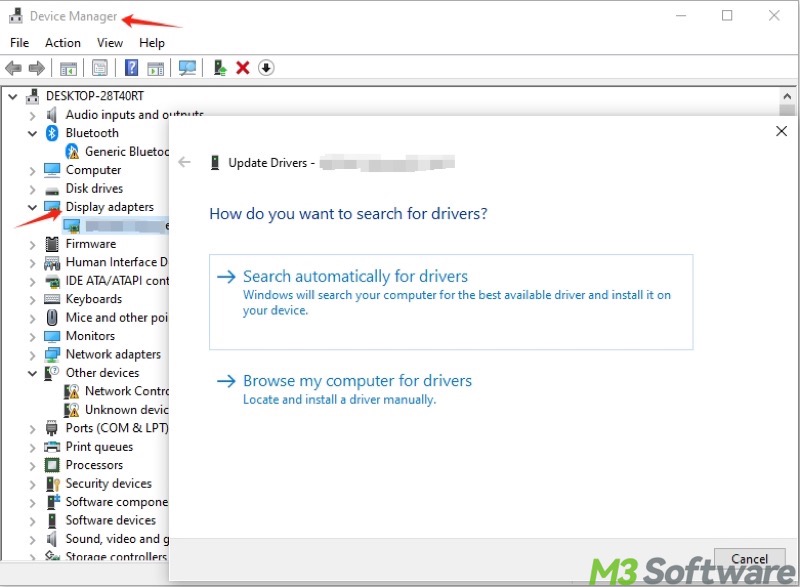Open the View menu
This screenshot has width=800, height=587.
(110, 43)
